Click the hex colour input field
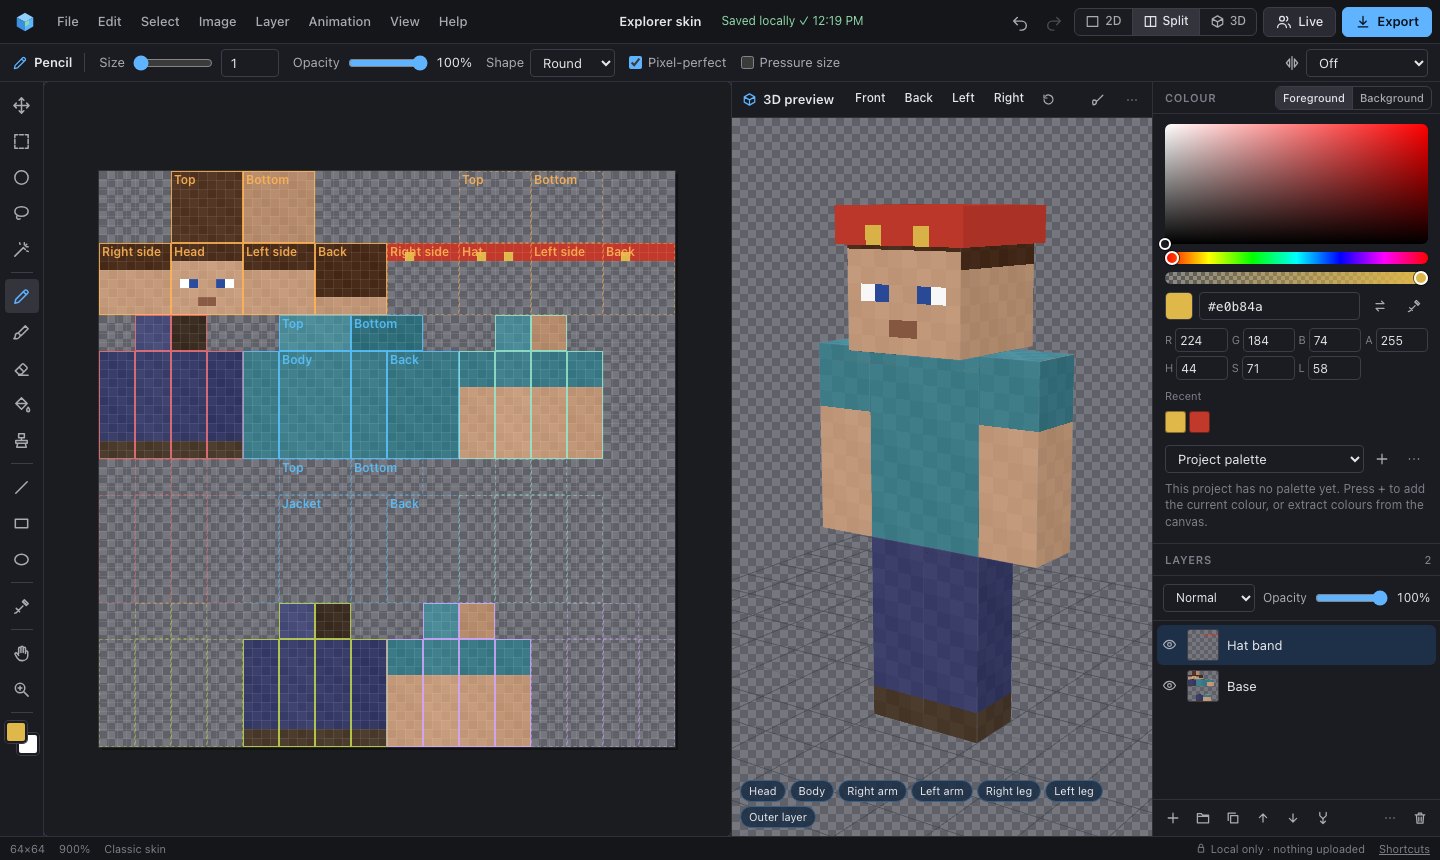 [1279, 306]
